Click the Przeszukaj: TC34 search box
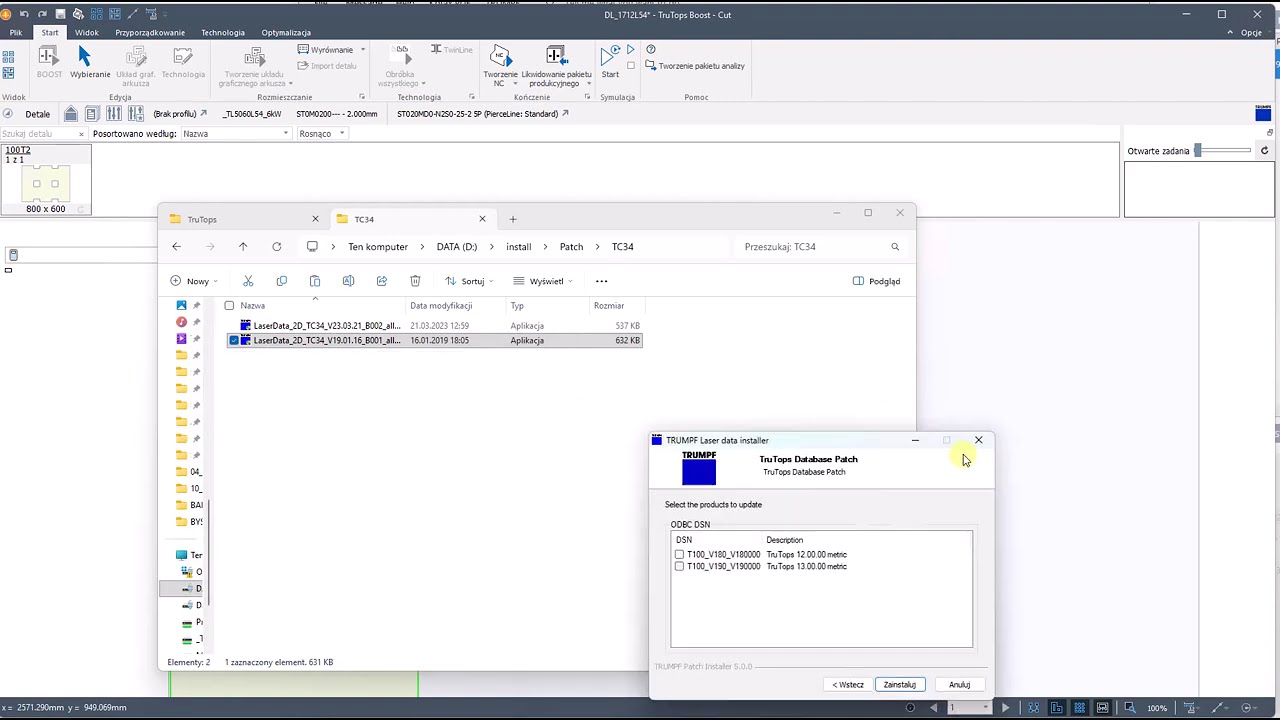The width and height of the screenshot is (1280, 720). [x=820, y=246]
